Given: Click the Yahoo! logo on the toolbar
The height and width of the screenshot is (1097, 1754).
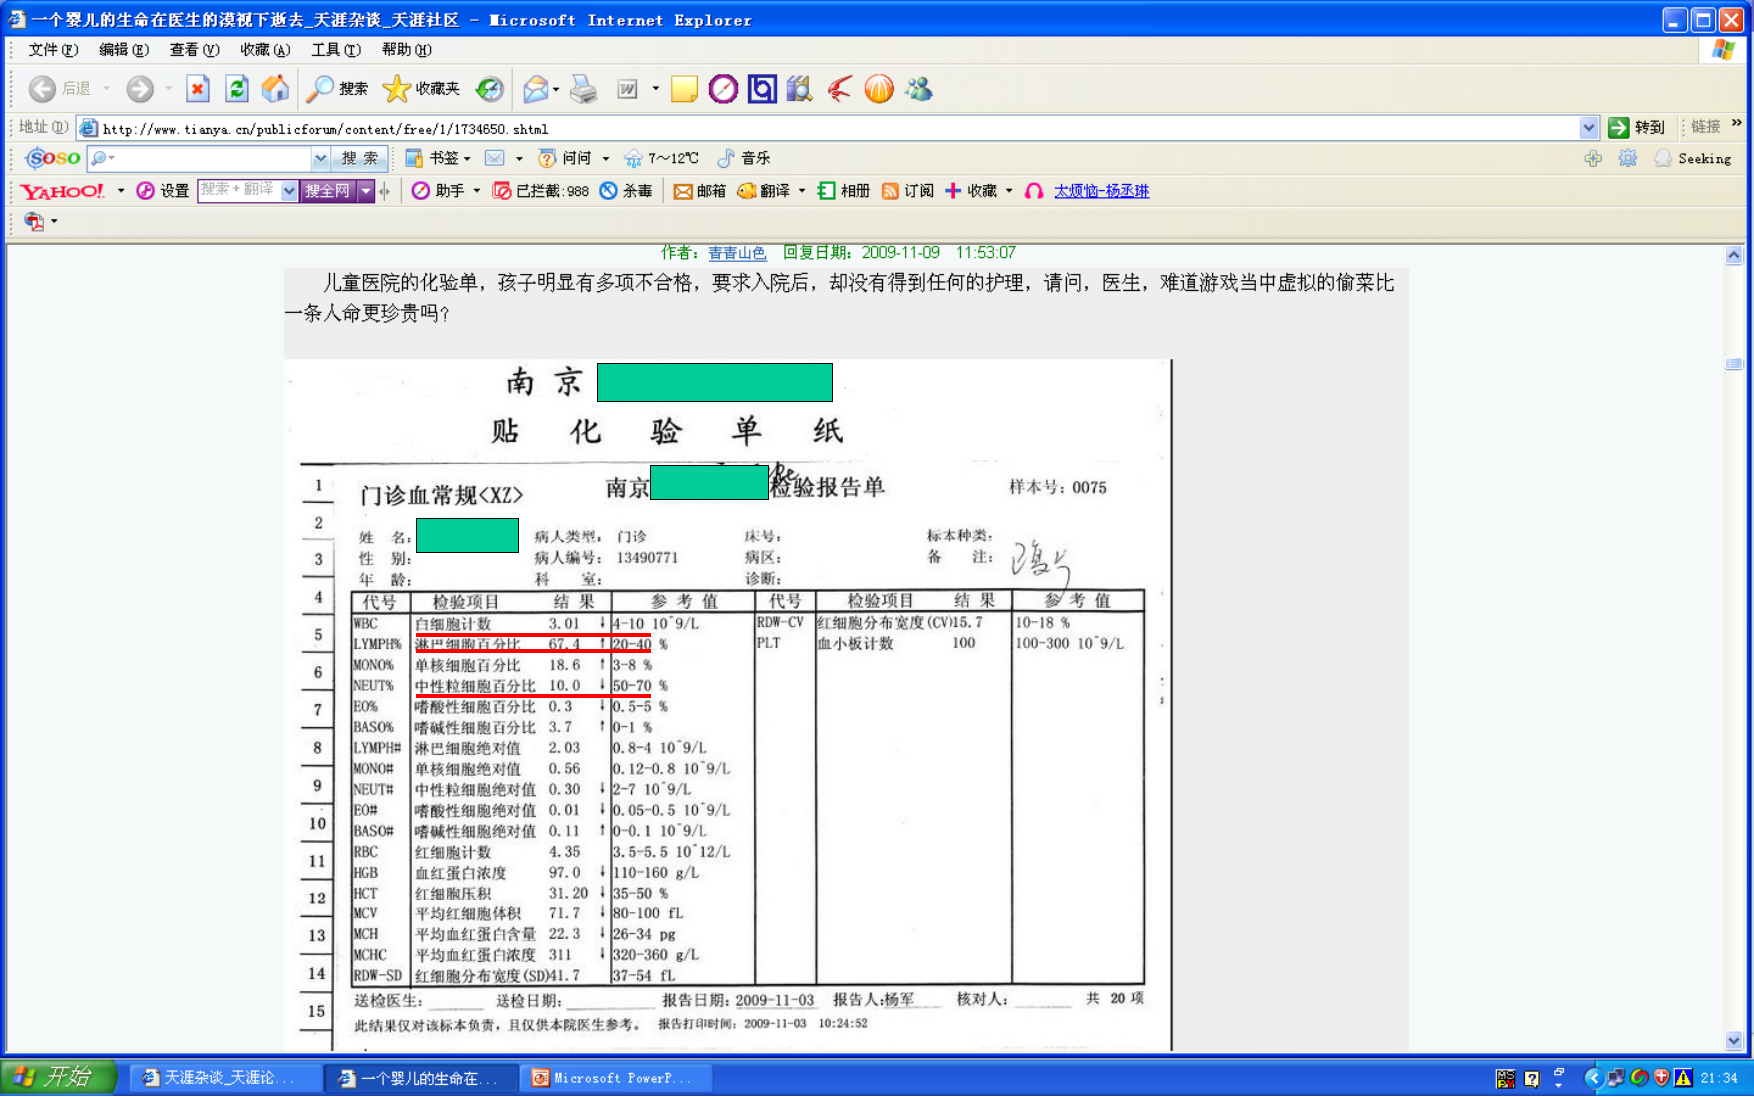Looking at the screenshot, I should (x=62, y=191).
